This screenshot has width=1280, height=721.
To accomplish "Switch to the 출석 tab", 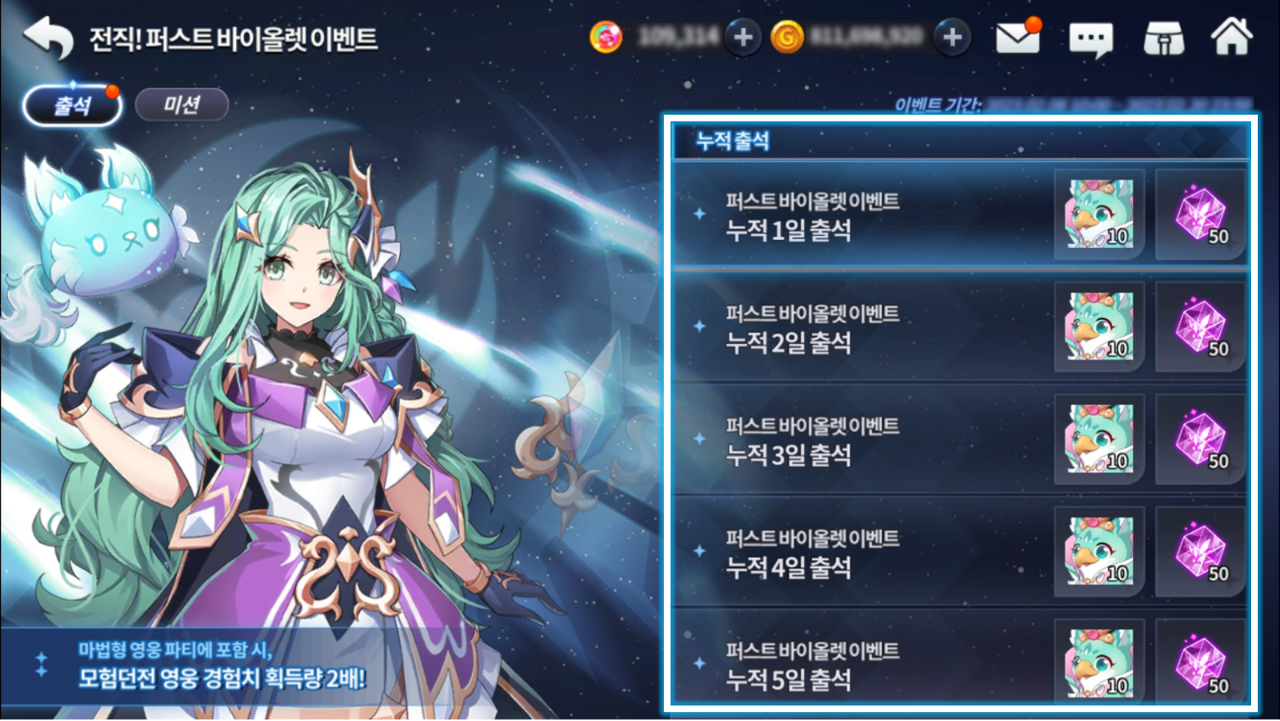I will pos(72,105).
